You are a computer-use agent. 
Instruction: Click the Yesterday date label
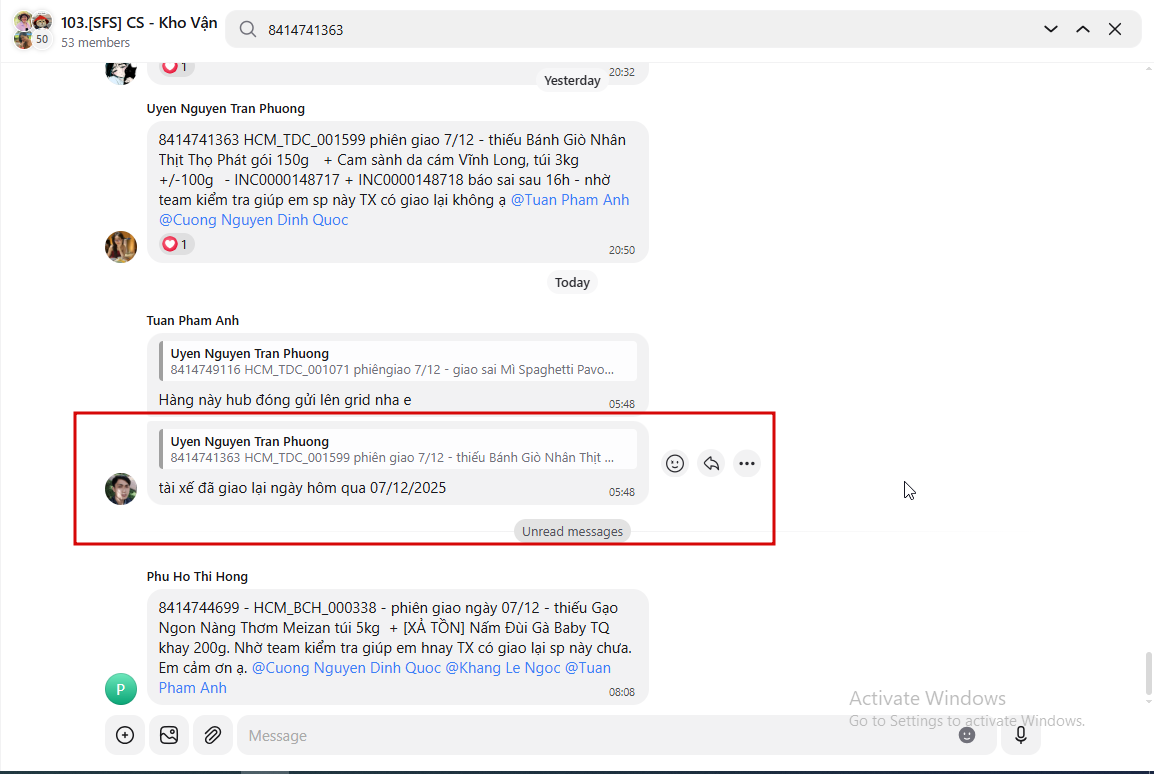(x=572, y=81)
